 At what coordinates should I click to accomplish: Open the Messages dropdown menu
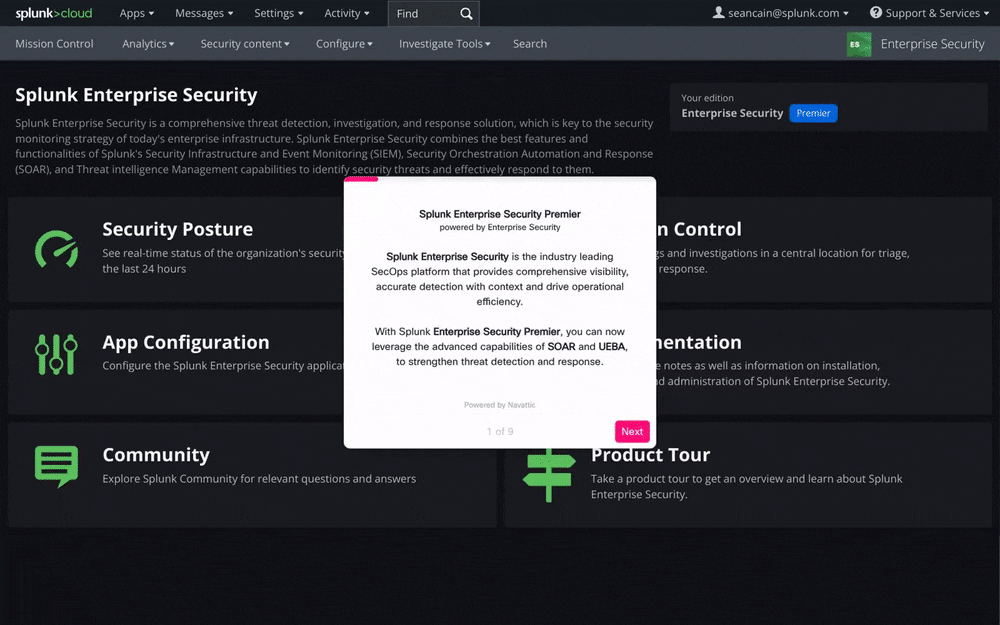click(x=204, y=14)
